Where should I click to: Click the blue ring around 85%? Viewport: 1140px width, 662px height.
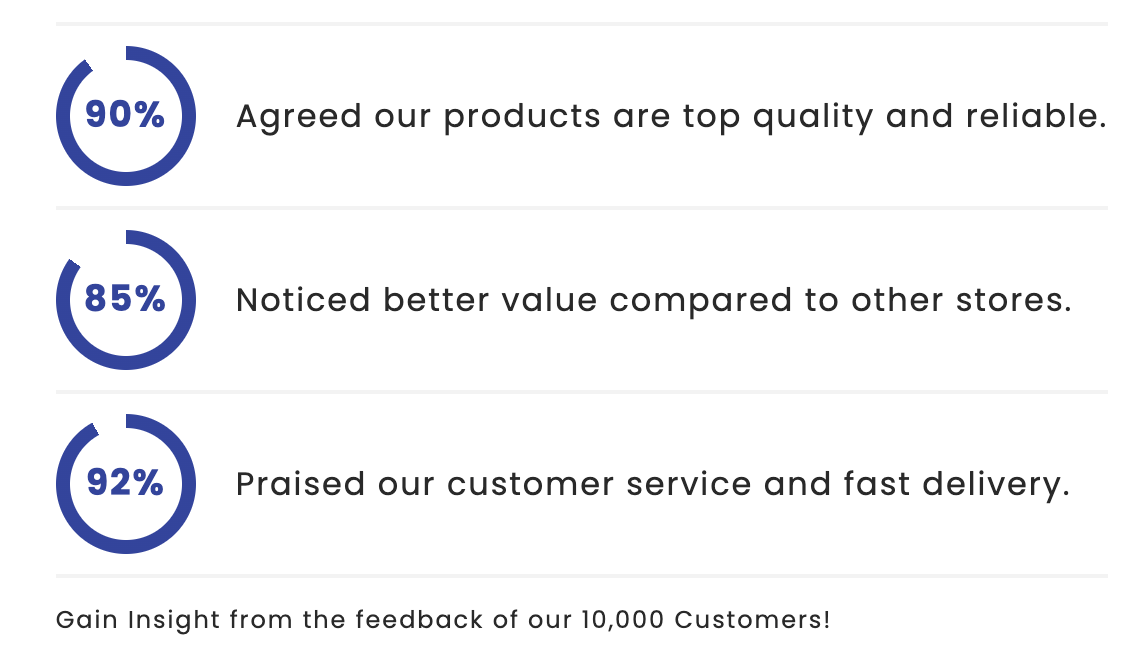coord(126,363)
